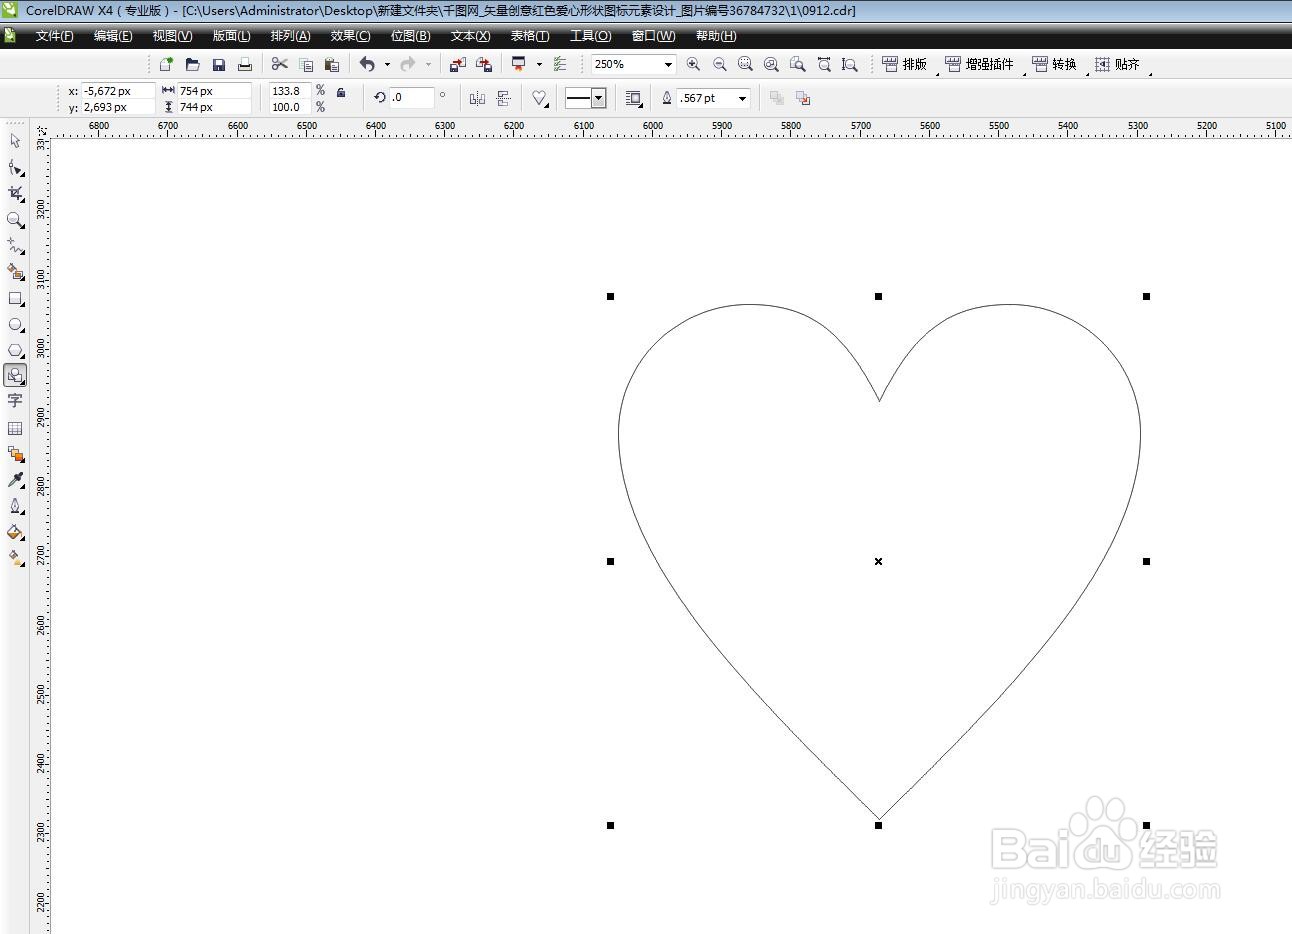Select the Eyedropper tool
This screenshot has height=934, width=1292.
15,480
